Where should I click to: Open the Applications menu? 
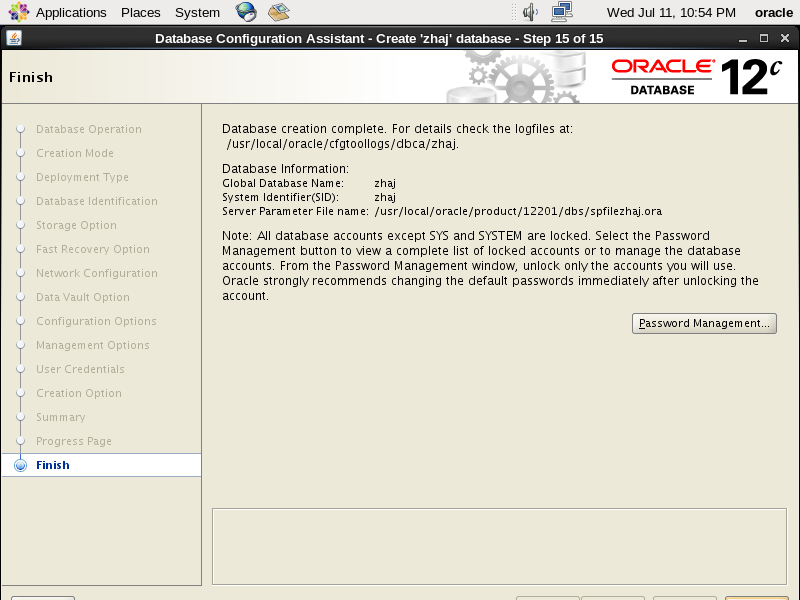(x=71, y=12)
